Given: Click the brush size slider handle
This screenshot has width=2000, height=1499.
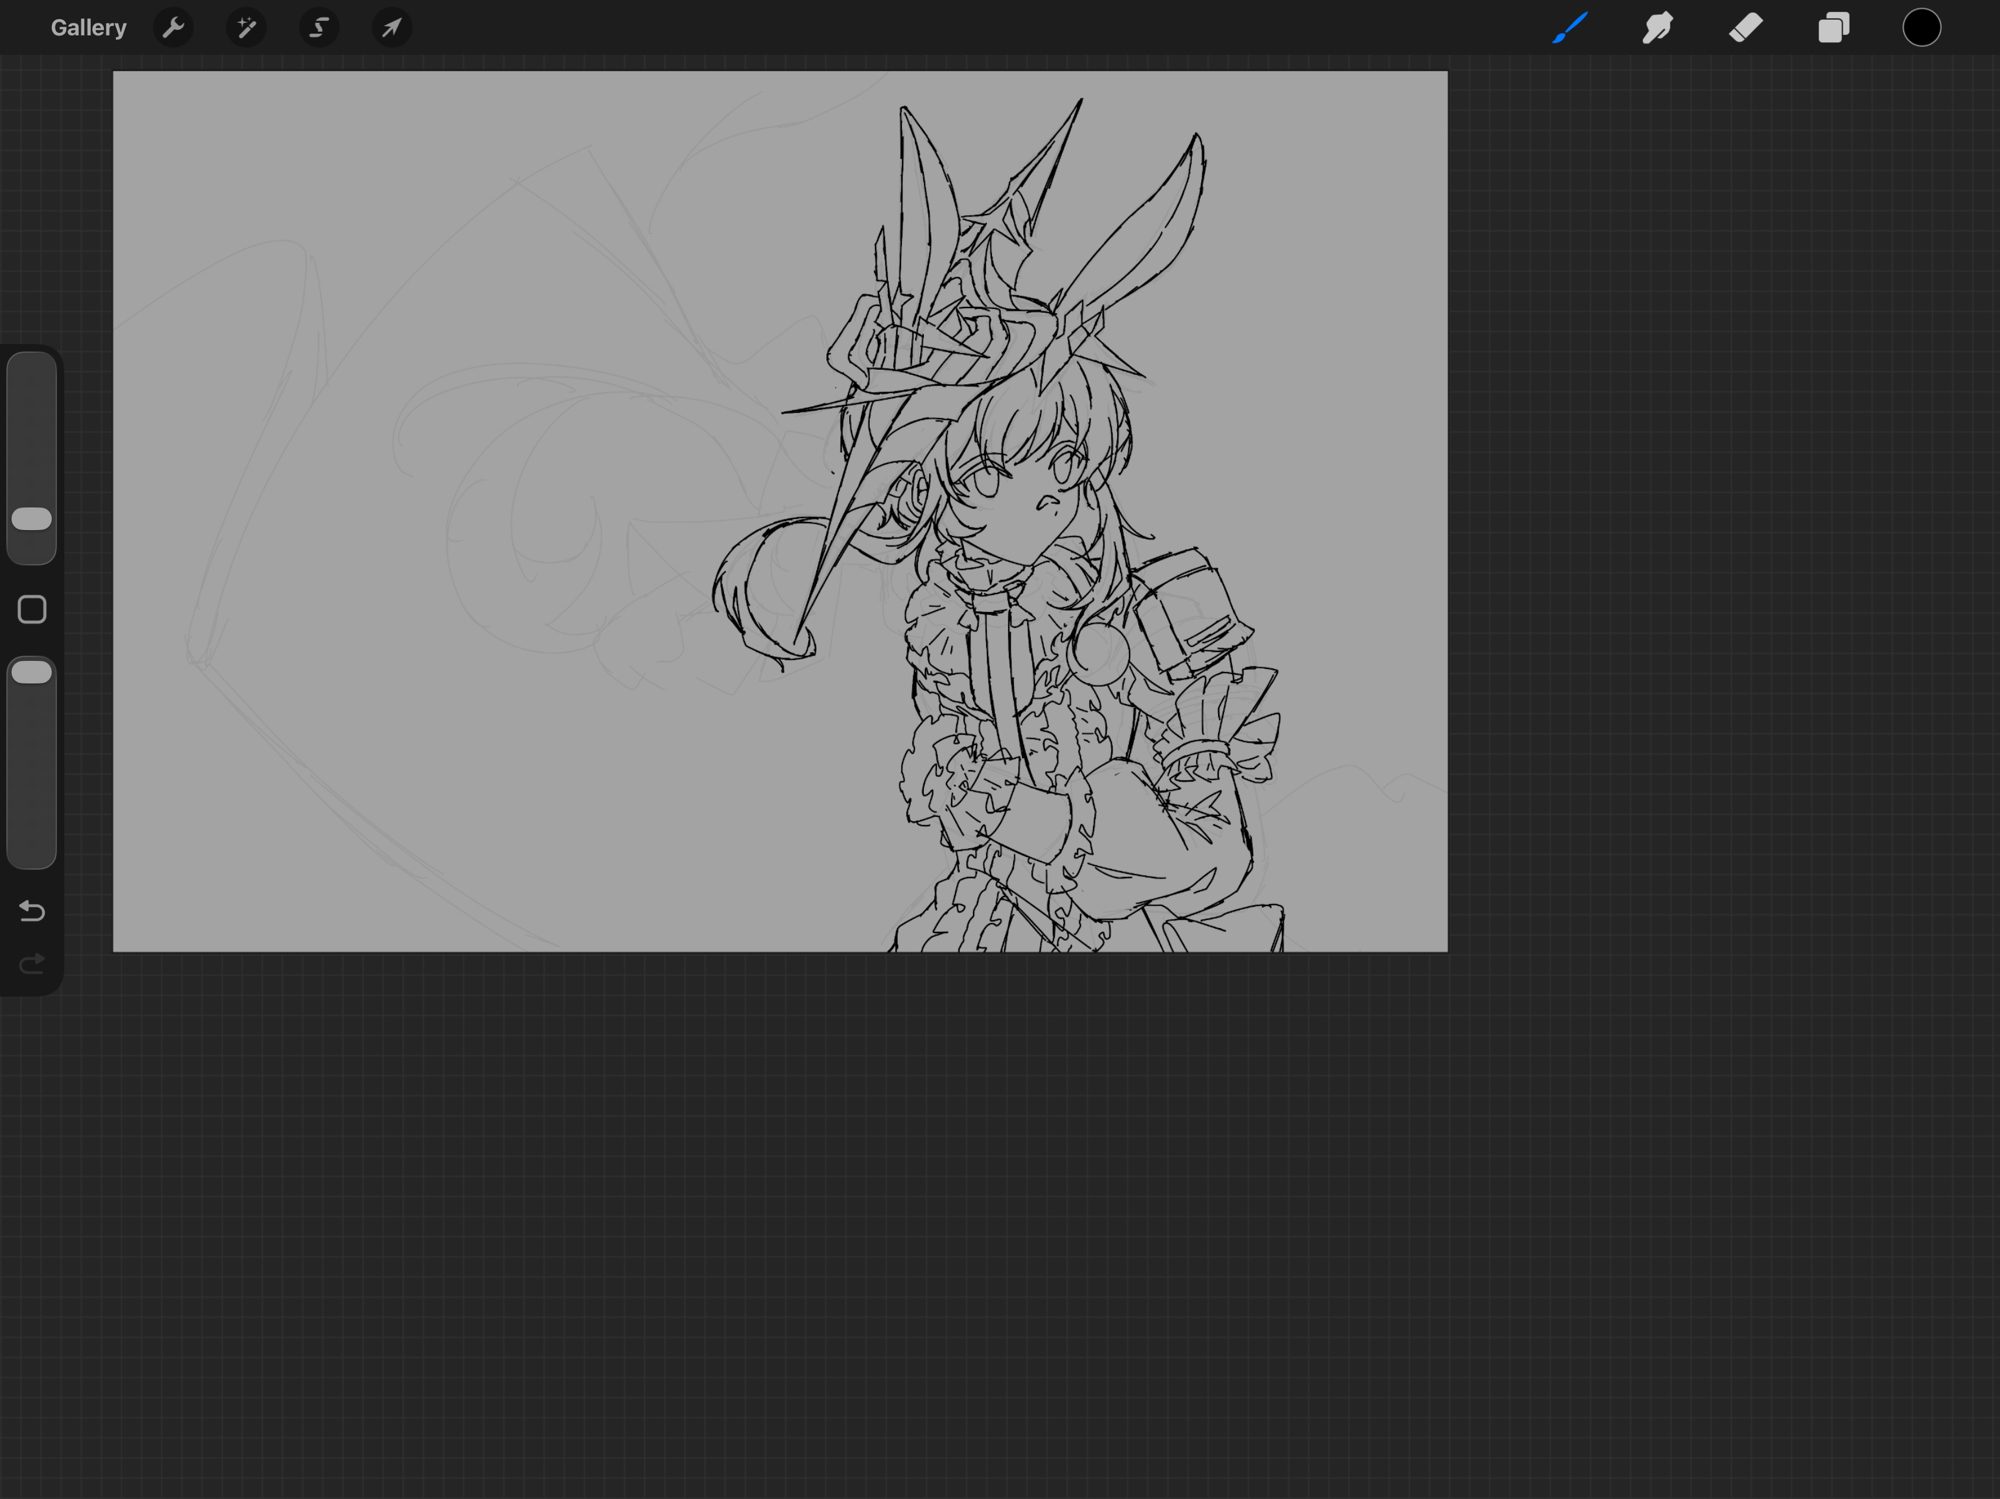Looking at the screenshot, I should point(32,519).
